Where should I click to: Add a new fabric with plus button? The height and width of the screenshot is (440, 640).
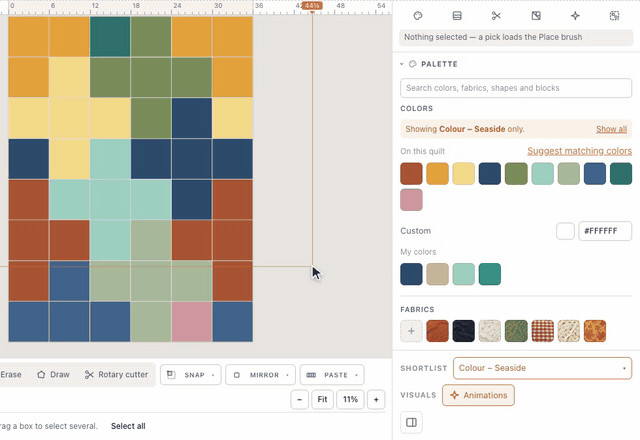[411, 331]
